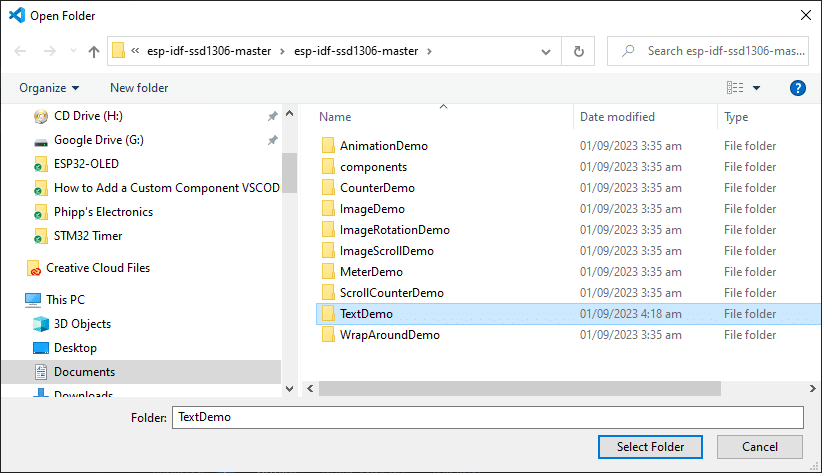Click the Desktop icon in the navigation pane
This screenshot has width=822, height=473.
(x=41, y=348)
